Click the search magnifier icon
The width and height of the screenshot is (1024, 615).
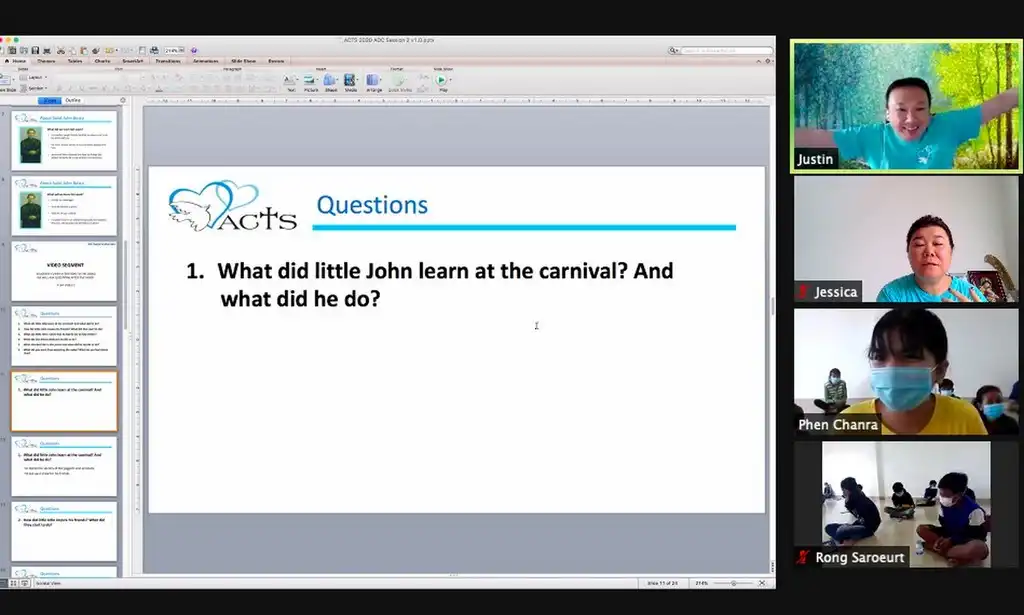tap(672, 50)
